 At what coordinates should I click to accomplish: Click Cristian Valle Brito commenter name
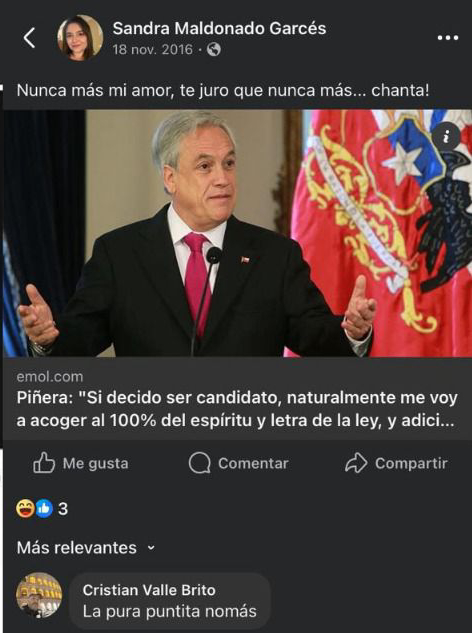click(x=149, y=590)
